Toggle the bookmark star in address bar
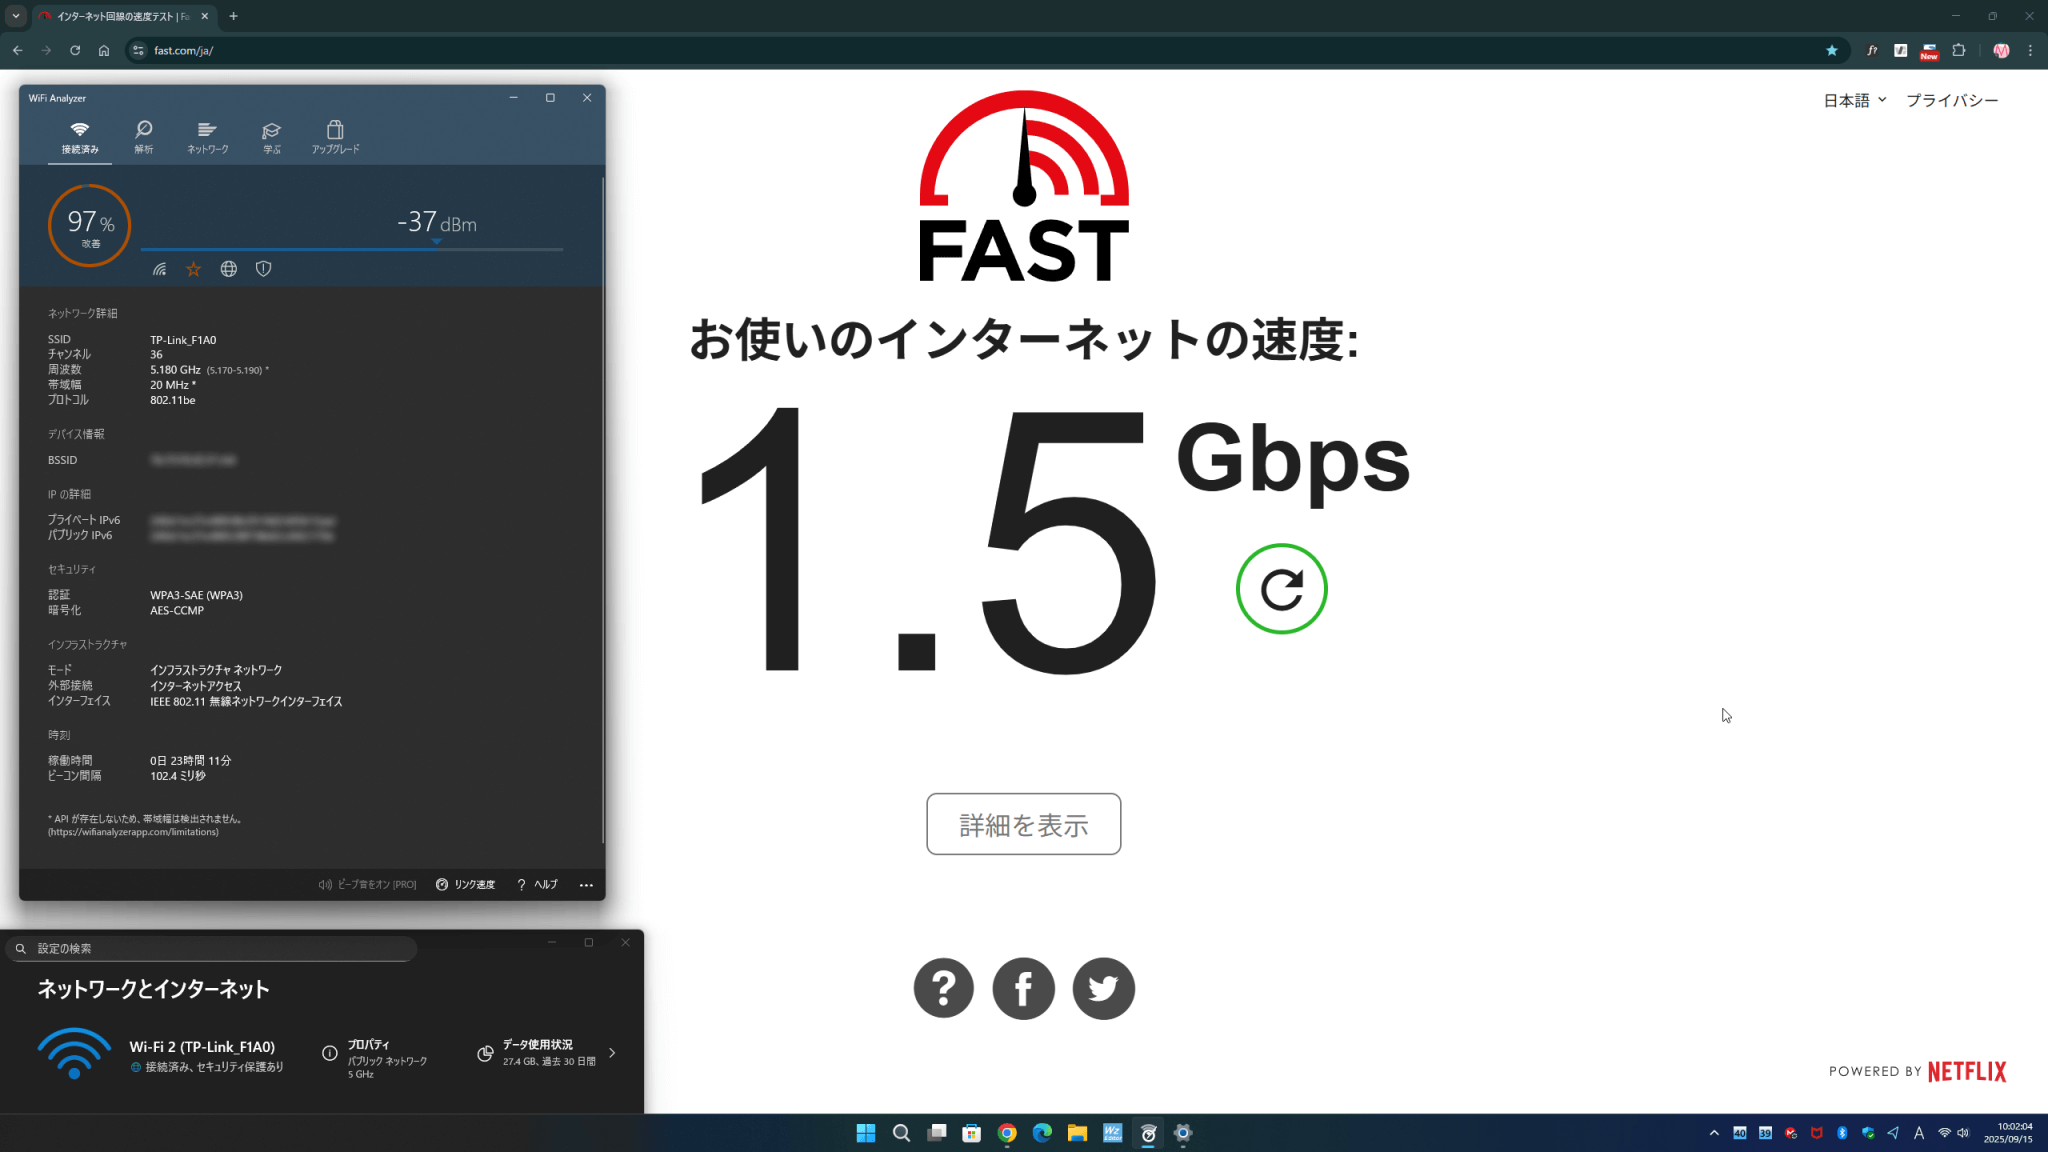This screenshot has height=1152, width=2048. [x=1831, y=50]
